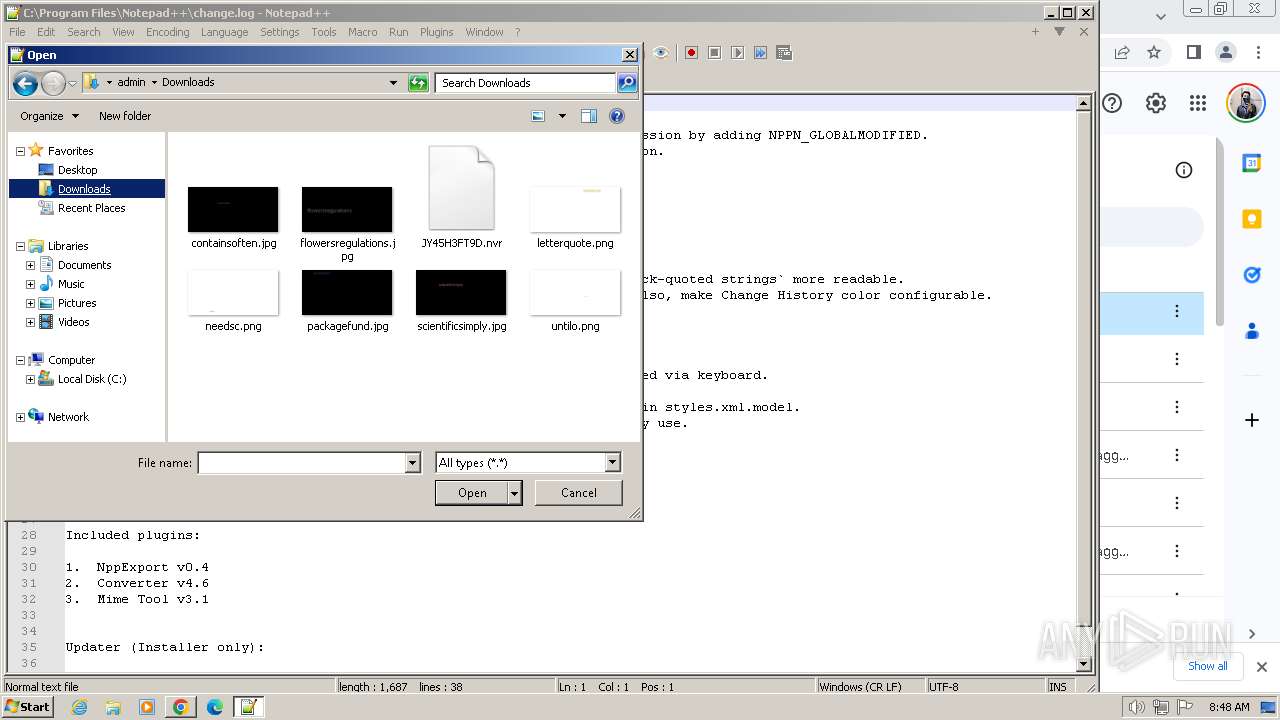Image resolution: width=1280 pixels, height=720 pixels.
Task: Click the monitoring eye icon in Notepad++
Action: click(660, 53)
